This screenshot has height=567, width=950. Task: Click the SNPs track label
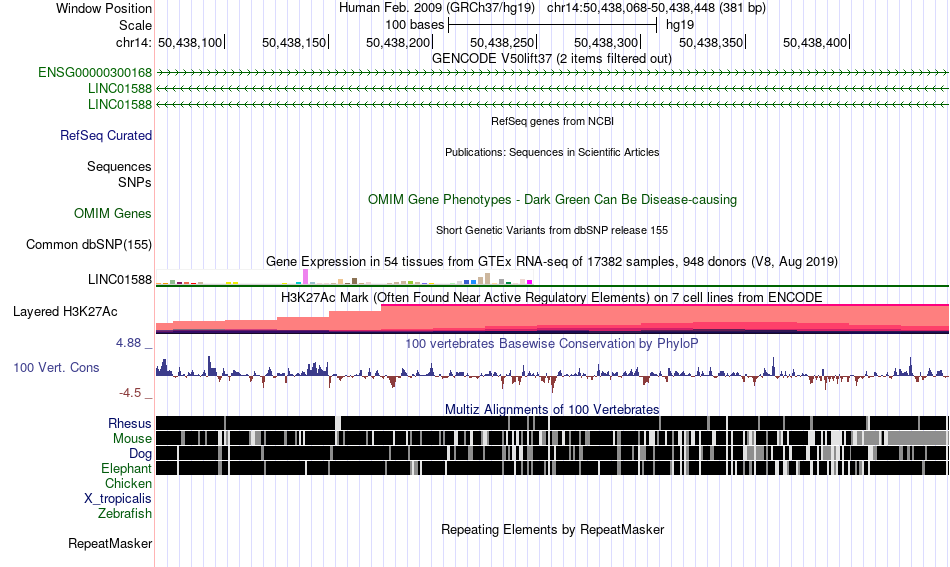tap(135, 182)
